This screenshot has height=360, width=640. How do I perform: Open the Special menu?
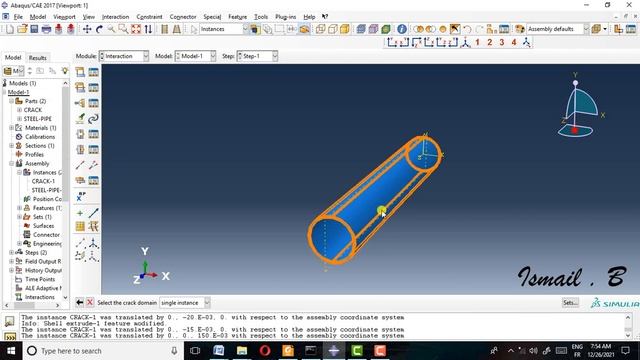(x=212, y=17)
